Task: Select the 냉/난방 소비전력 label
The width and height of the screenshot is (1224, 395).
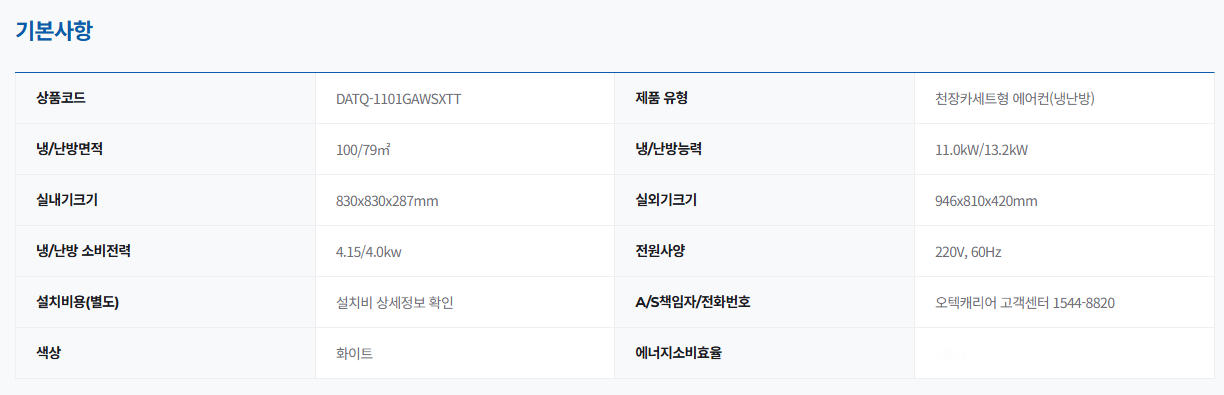Action: point(83,251)
